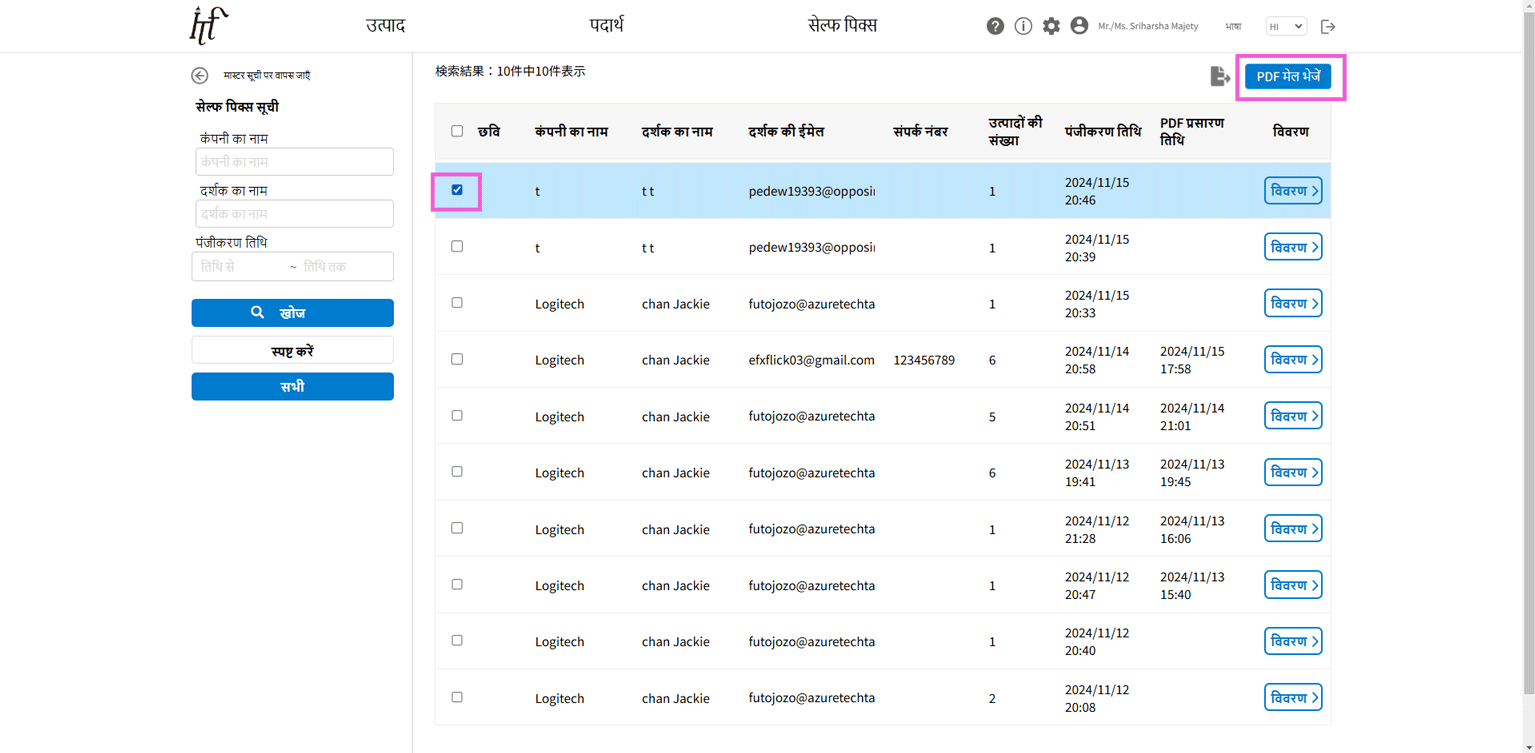Image resolution: width=1535 pixels, height=753 pixels.
Task: Open the help question mark icon
Action: (995, 26)
